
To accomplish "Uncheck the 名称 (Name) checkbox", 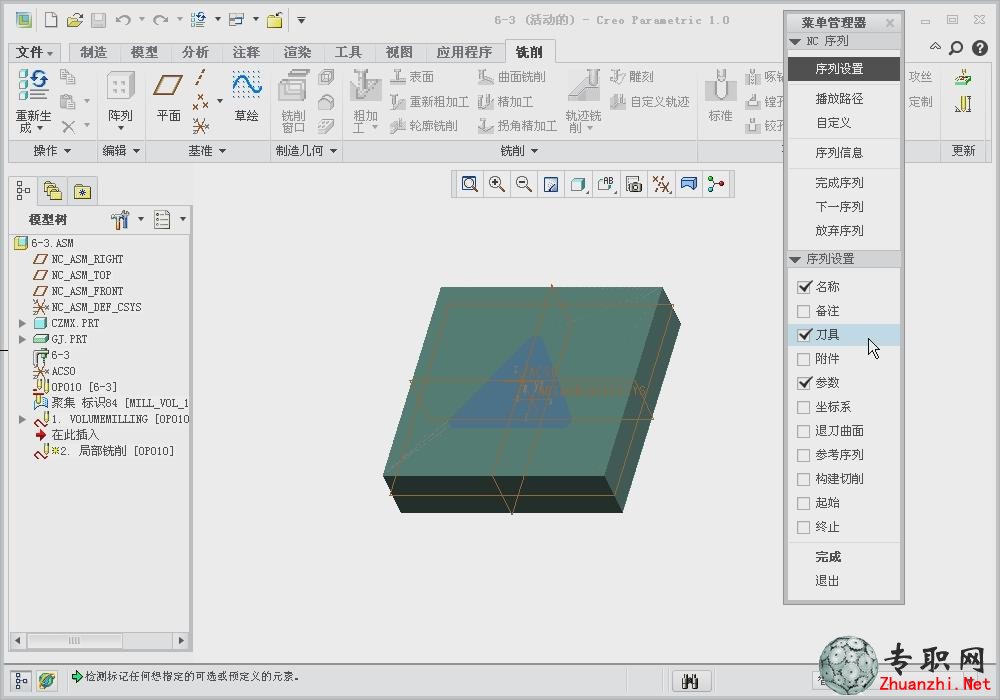I will pyautogui.click(x=804, y=287).
